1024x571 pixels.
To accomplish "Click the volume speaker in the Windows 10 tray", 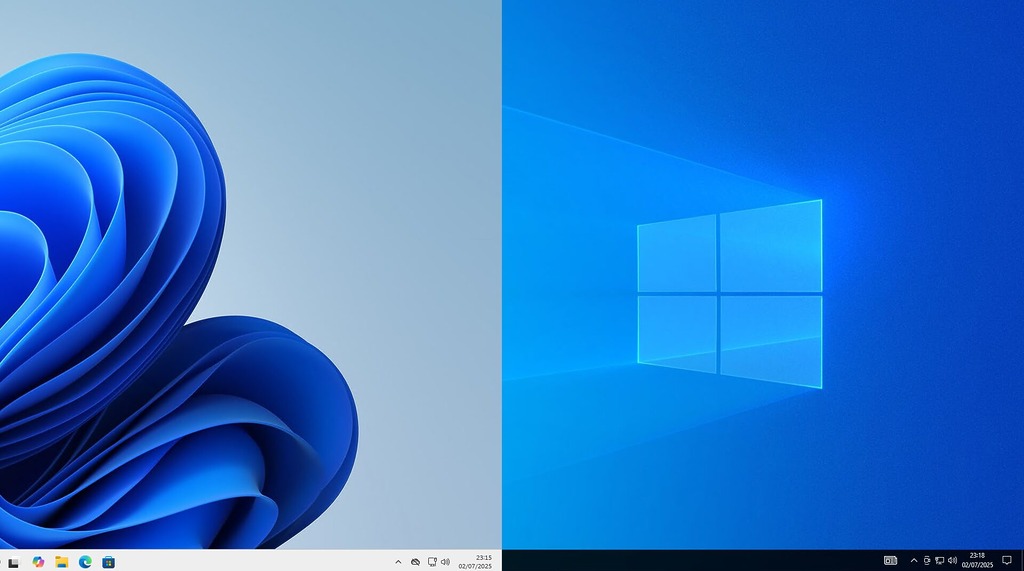I will tap(952, 561).
